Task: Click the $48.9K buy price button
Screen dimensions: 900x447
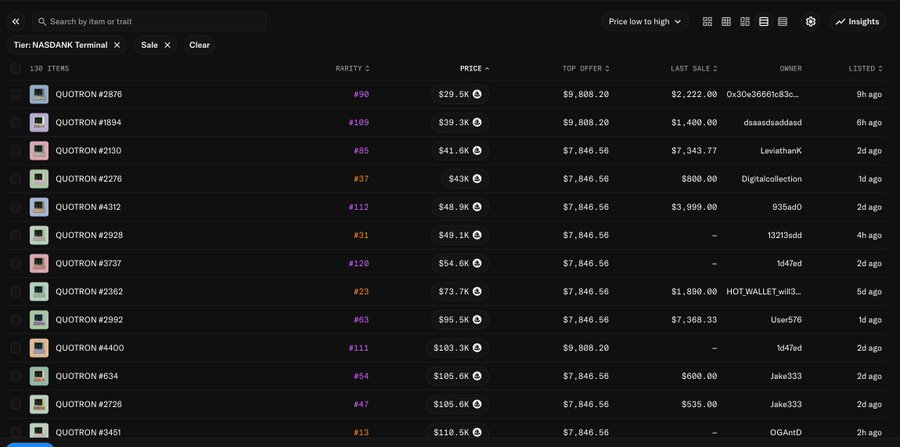Action: pyautogui.click(x=460, y=207)
